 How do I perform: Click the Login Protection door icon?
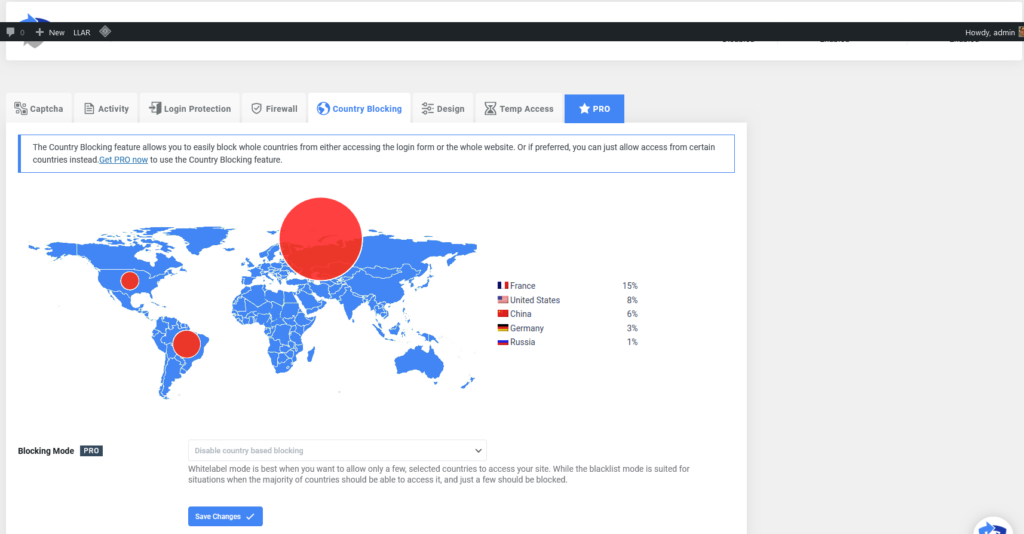coord(155,108)
